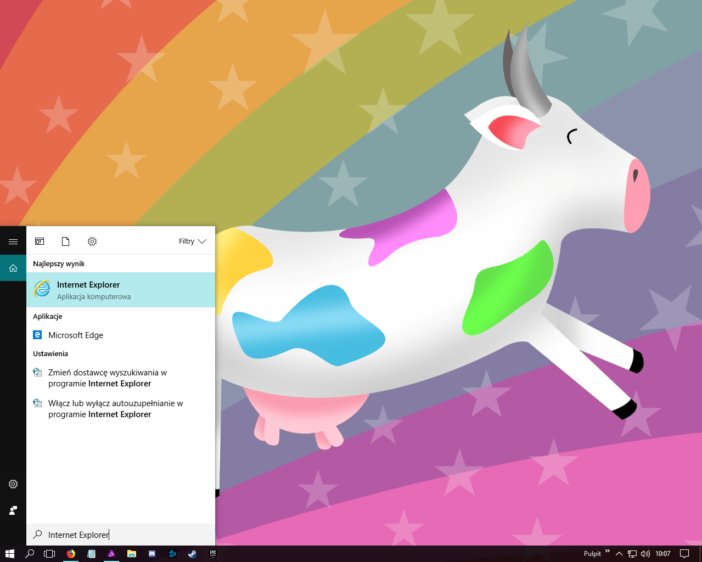The width and height of the screenshot is (702, 562).
Task: Click the 'Aplikacje' section heading
Action: point(47,316)
